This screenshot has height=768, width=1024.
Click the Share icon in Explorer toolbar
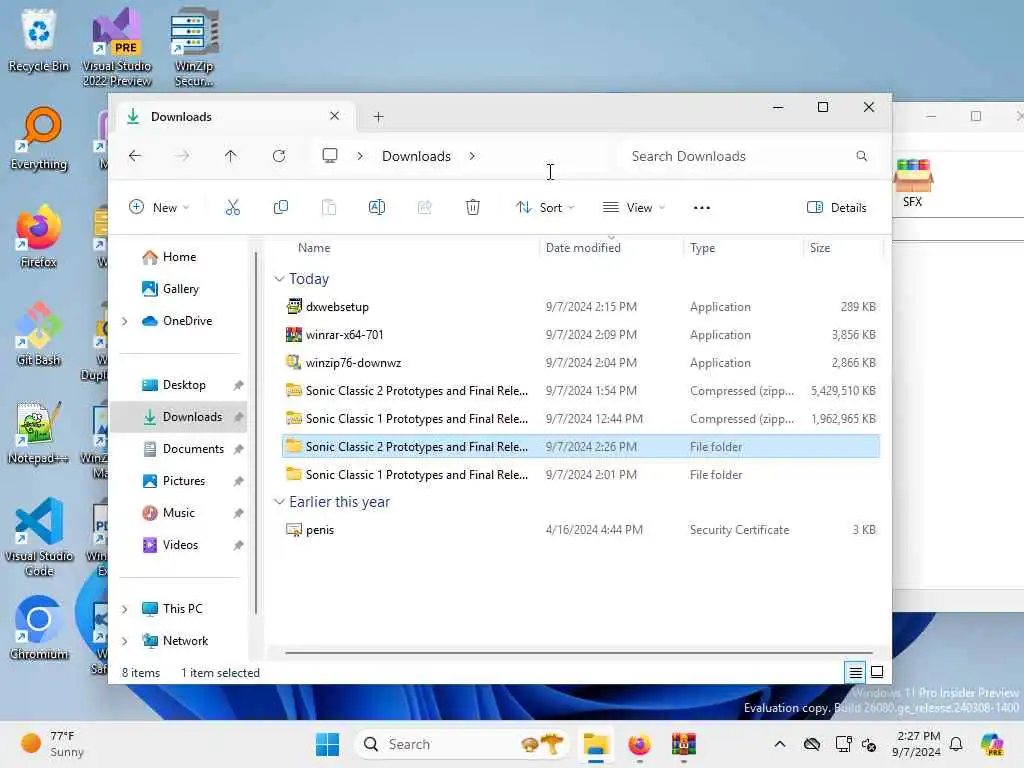(x=424, y=208)
